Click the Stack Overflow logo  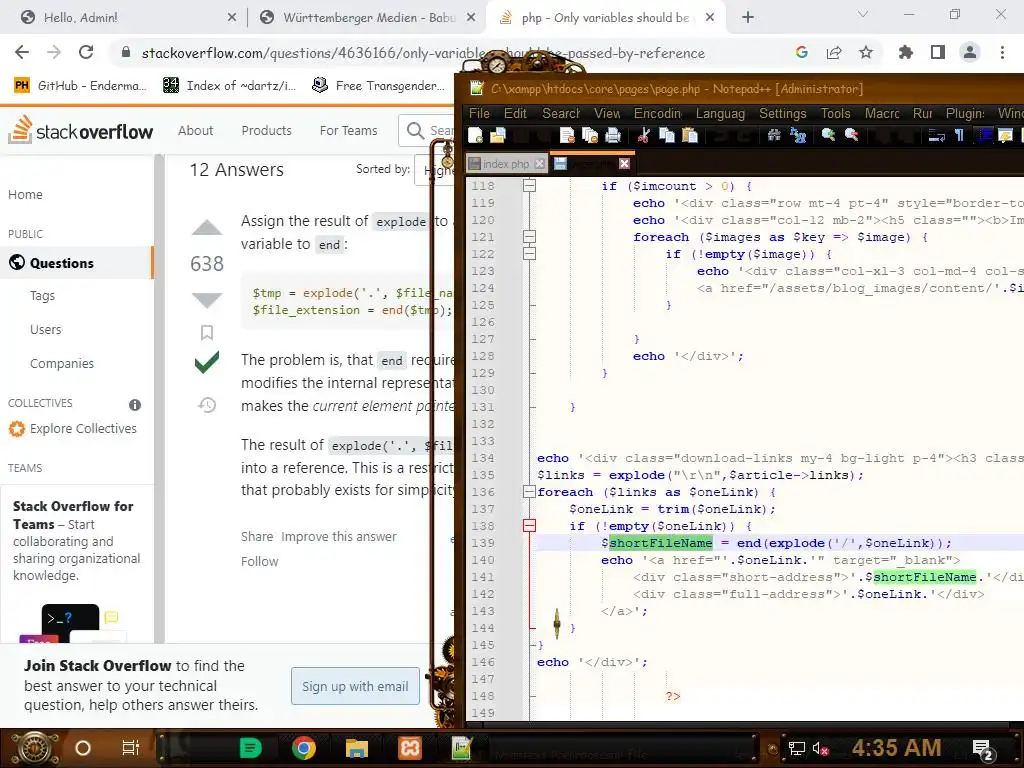(x=81, y=130)
